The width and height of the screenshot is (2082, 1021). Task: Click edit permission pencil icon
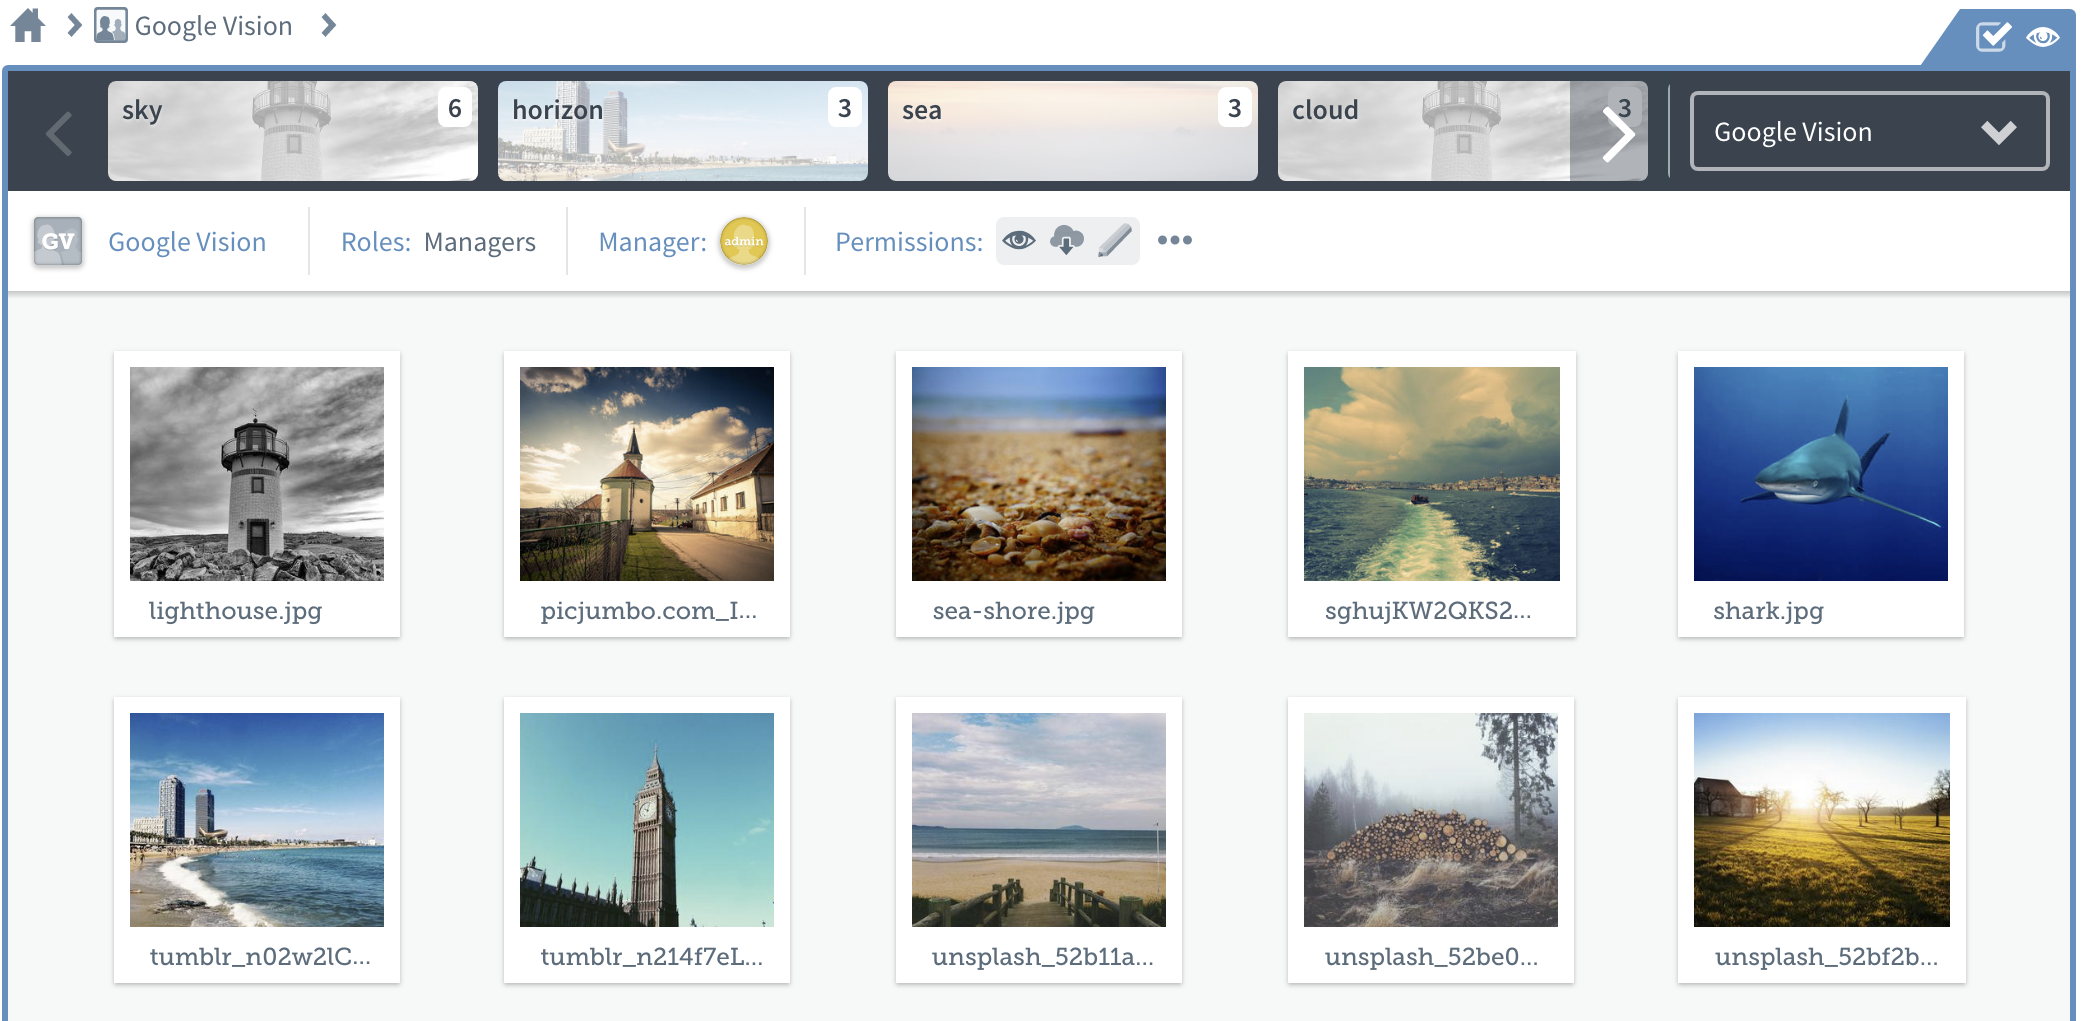point(1114,240)
